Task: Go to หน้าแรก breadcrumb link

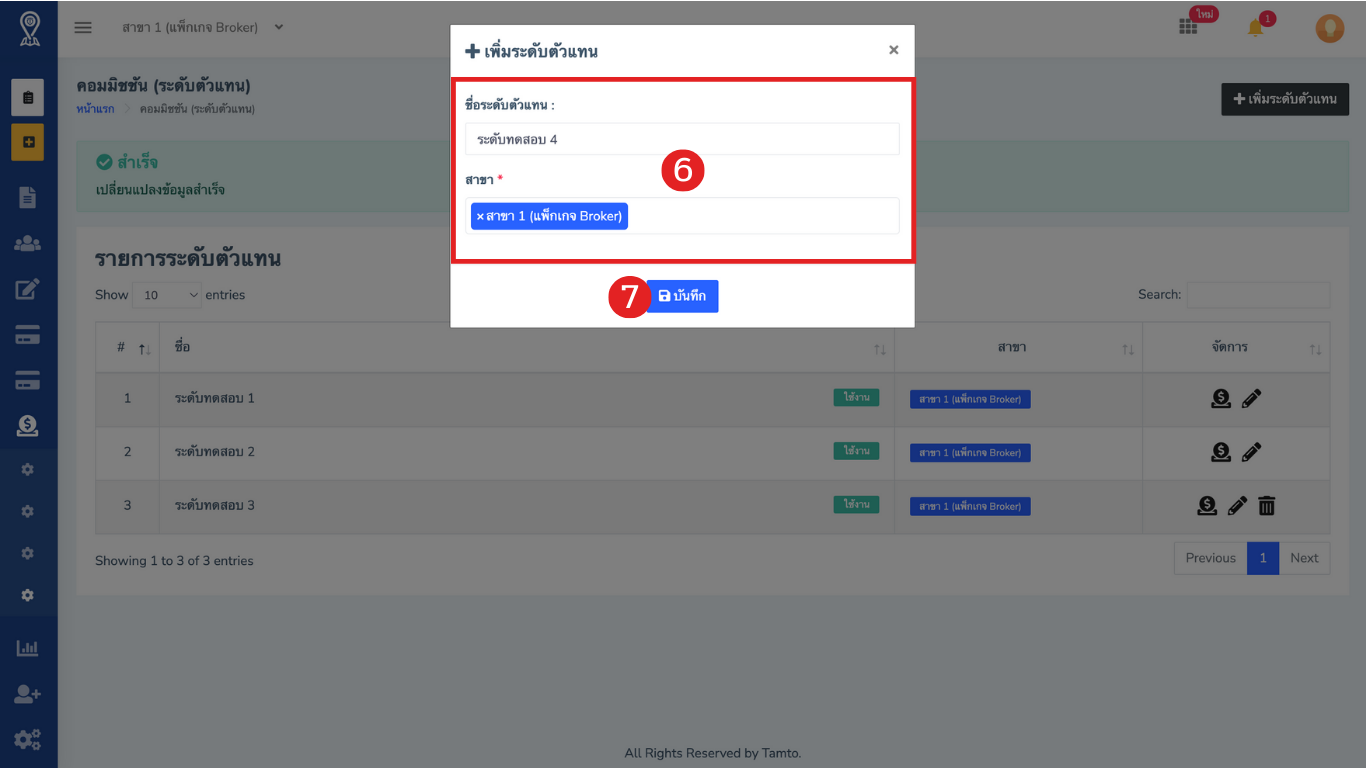Action: [x=95, y=108]
